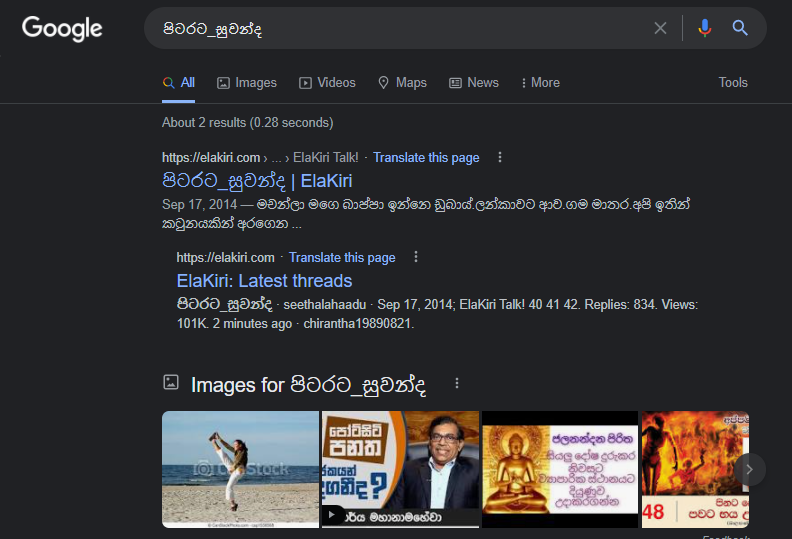Click the chirantha19890821 snippet text
This screenshot has height=539, width=792.
(x=358, y=323)
